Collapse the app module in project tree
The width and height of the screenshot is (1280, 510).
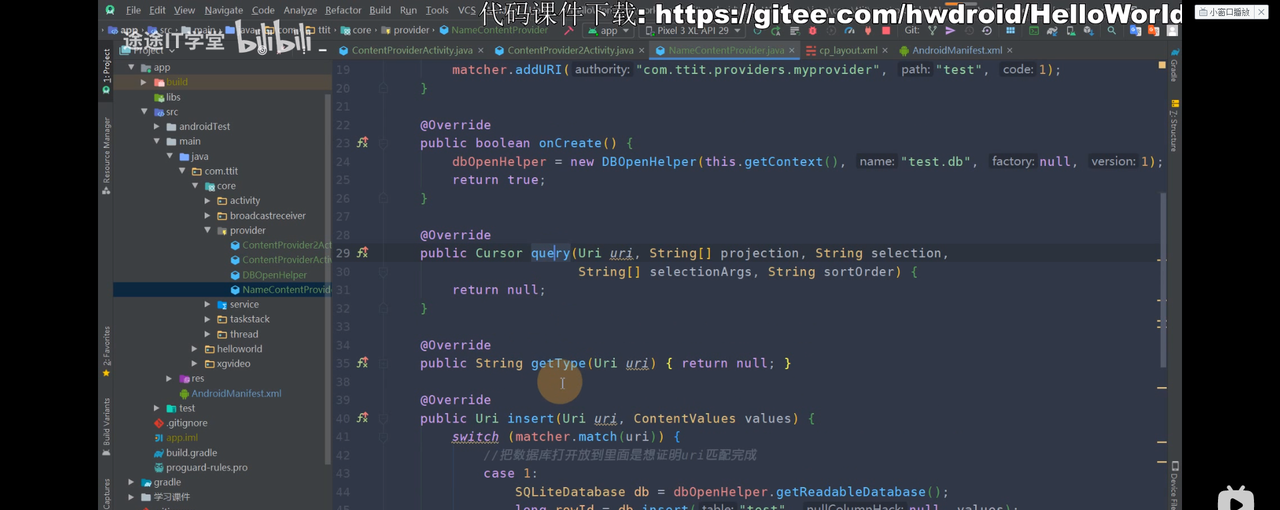(131, 68)
